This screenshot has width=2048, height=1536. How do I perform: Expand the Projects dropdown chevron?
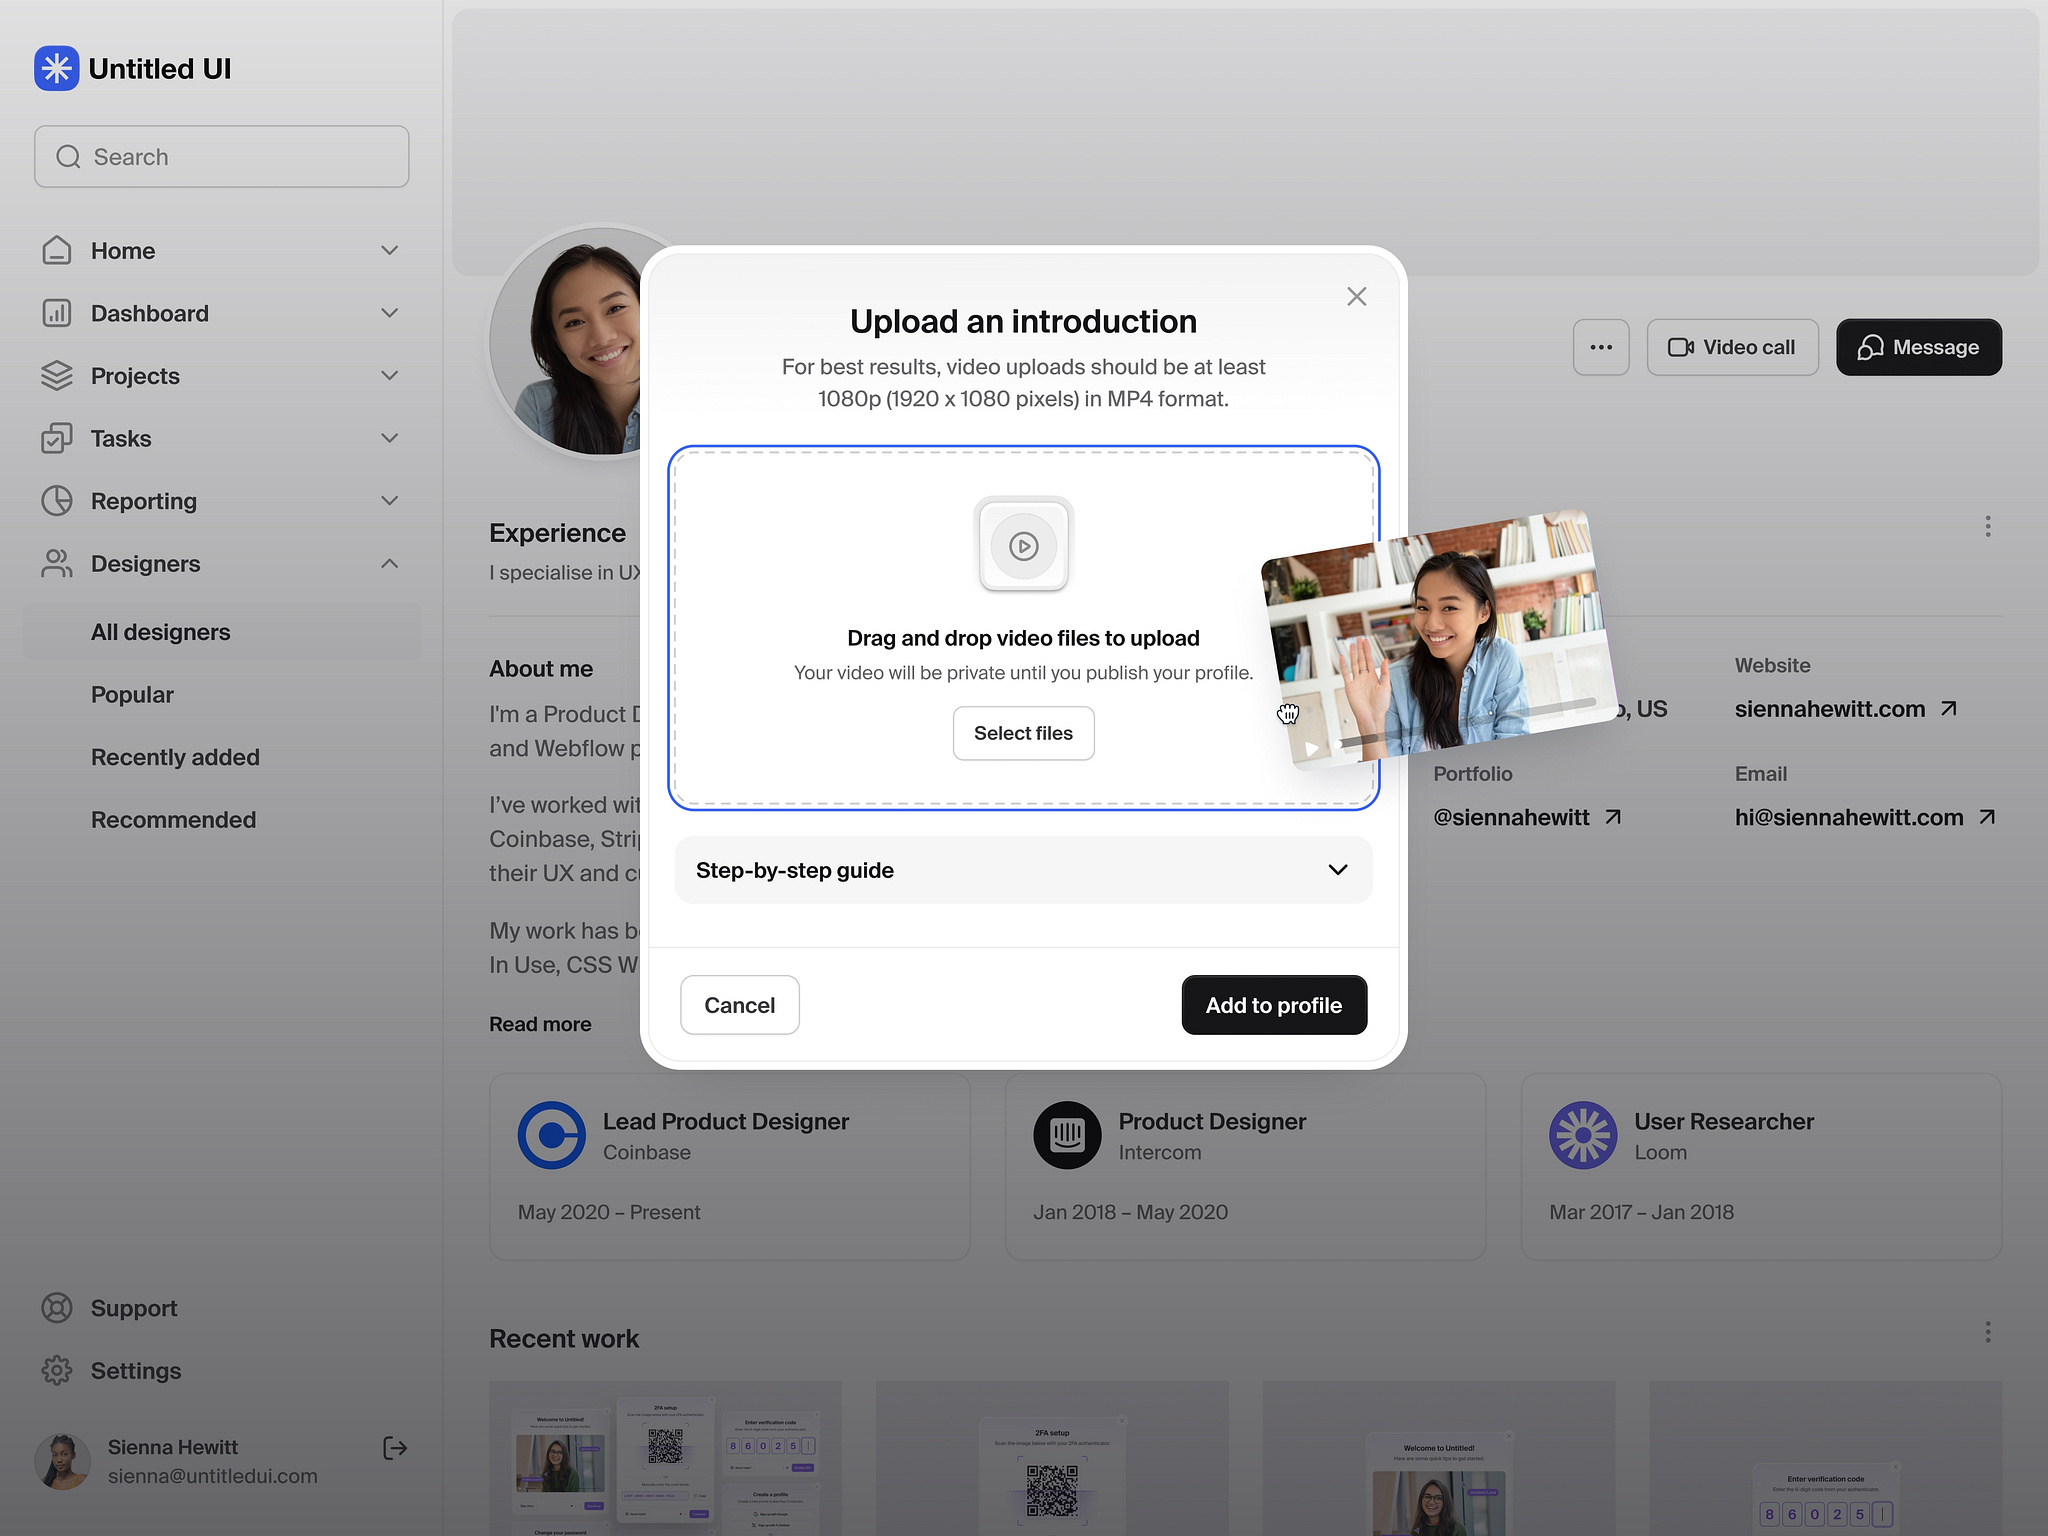click(390, 375)
